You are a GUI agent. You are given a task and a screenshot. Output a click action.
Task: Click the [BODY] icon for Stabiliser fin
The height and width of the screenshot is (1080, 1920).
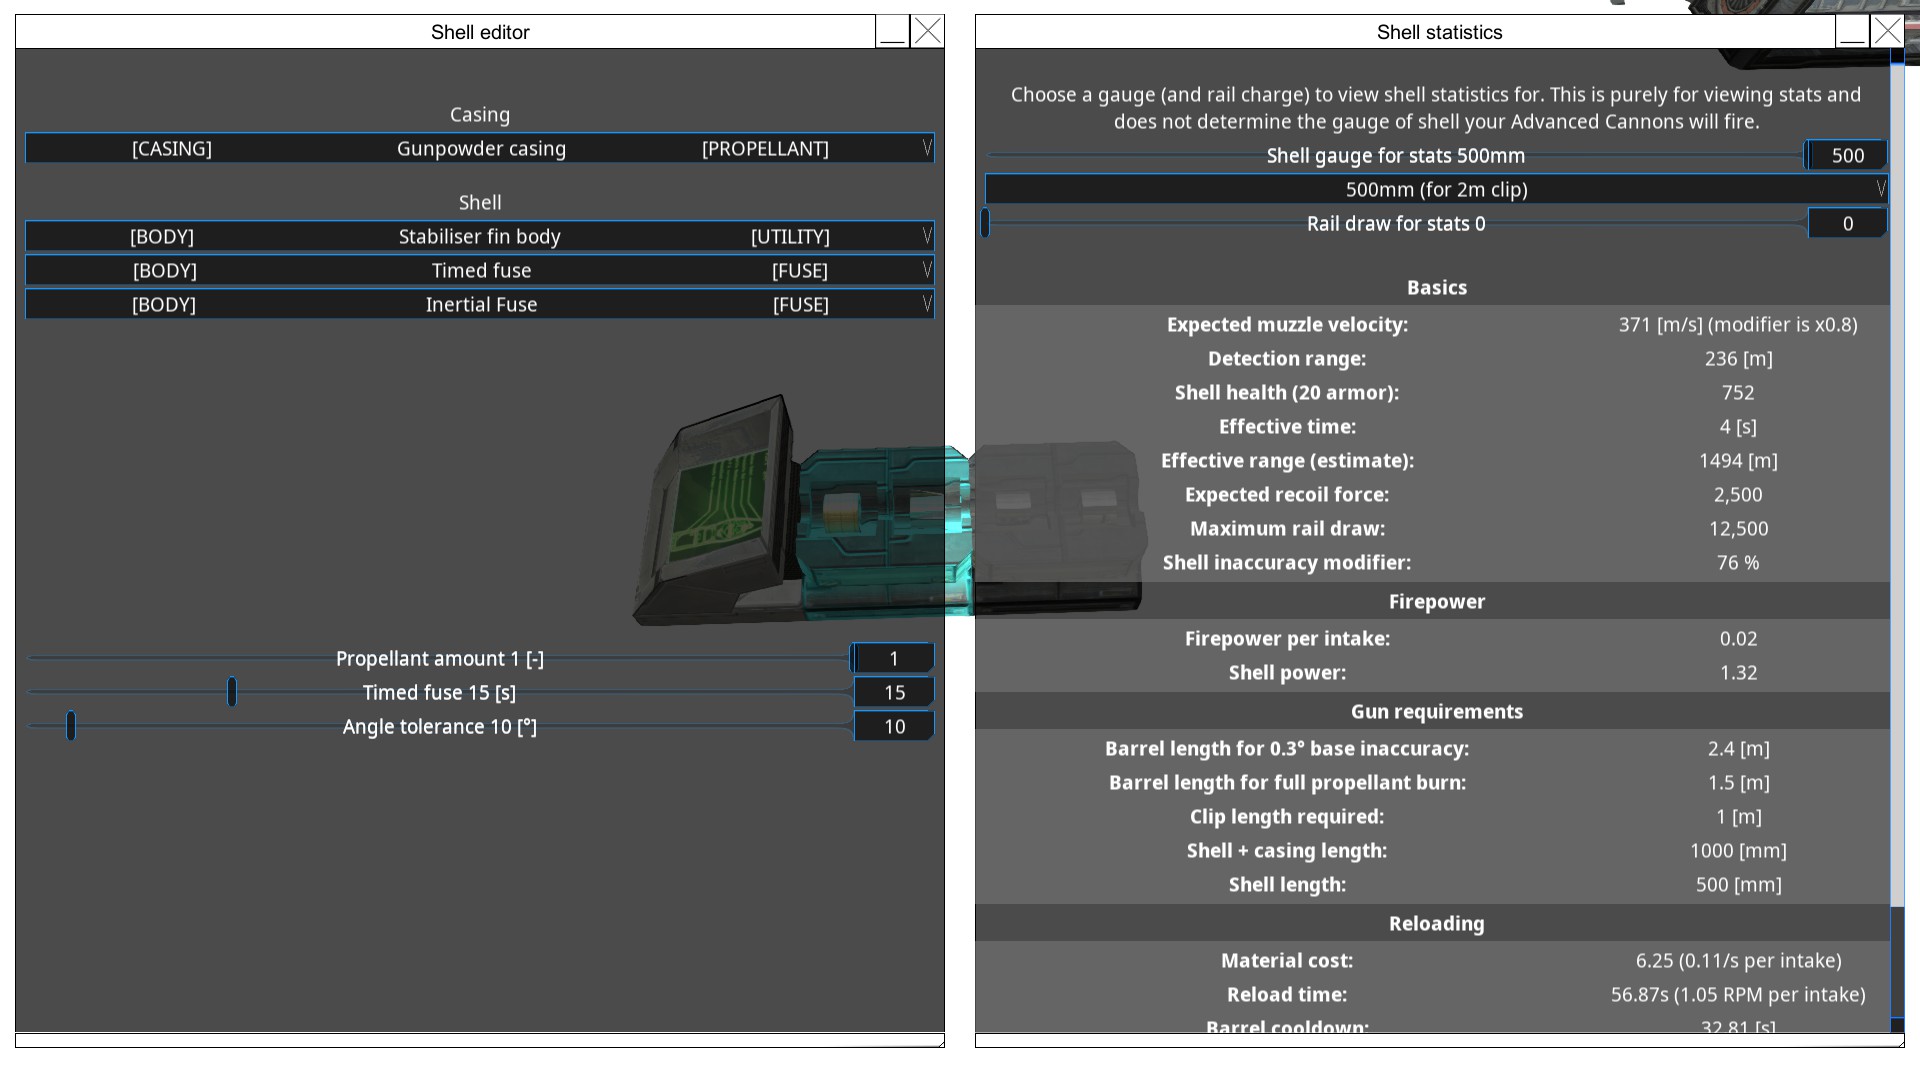click(164, 235)
